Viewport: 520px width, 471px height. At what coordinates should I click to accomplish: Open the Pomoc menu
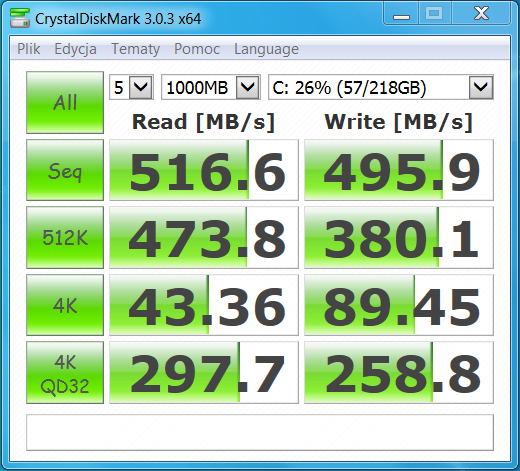(197, 49)
